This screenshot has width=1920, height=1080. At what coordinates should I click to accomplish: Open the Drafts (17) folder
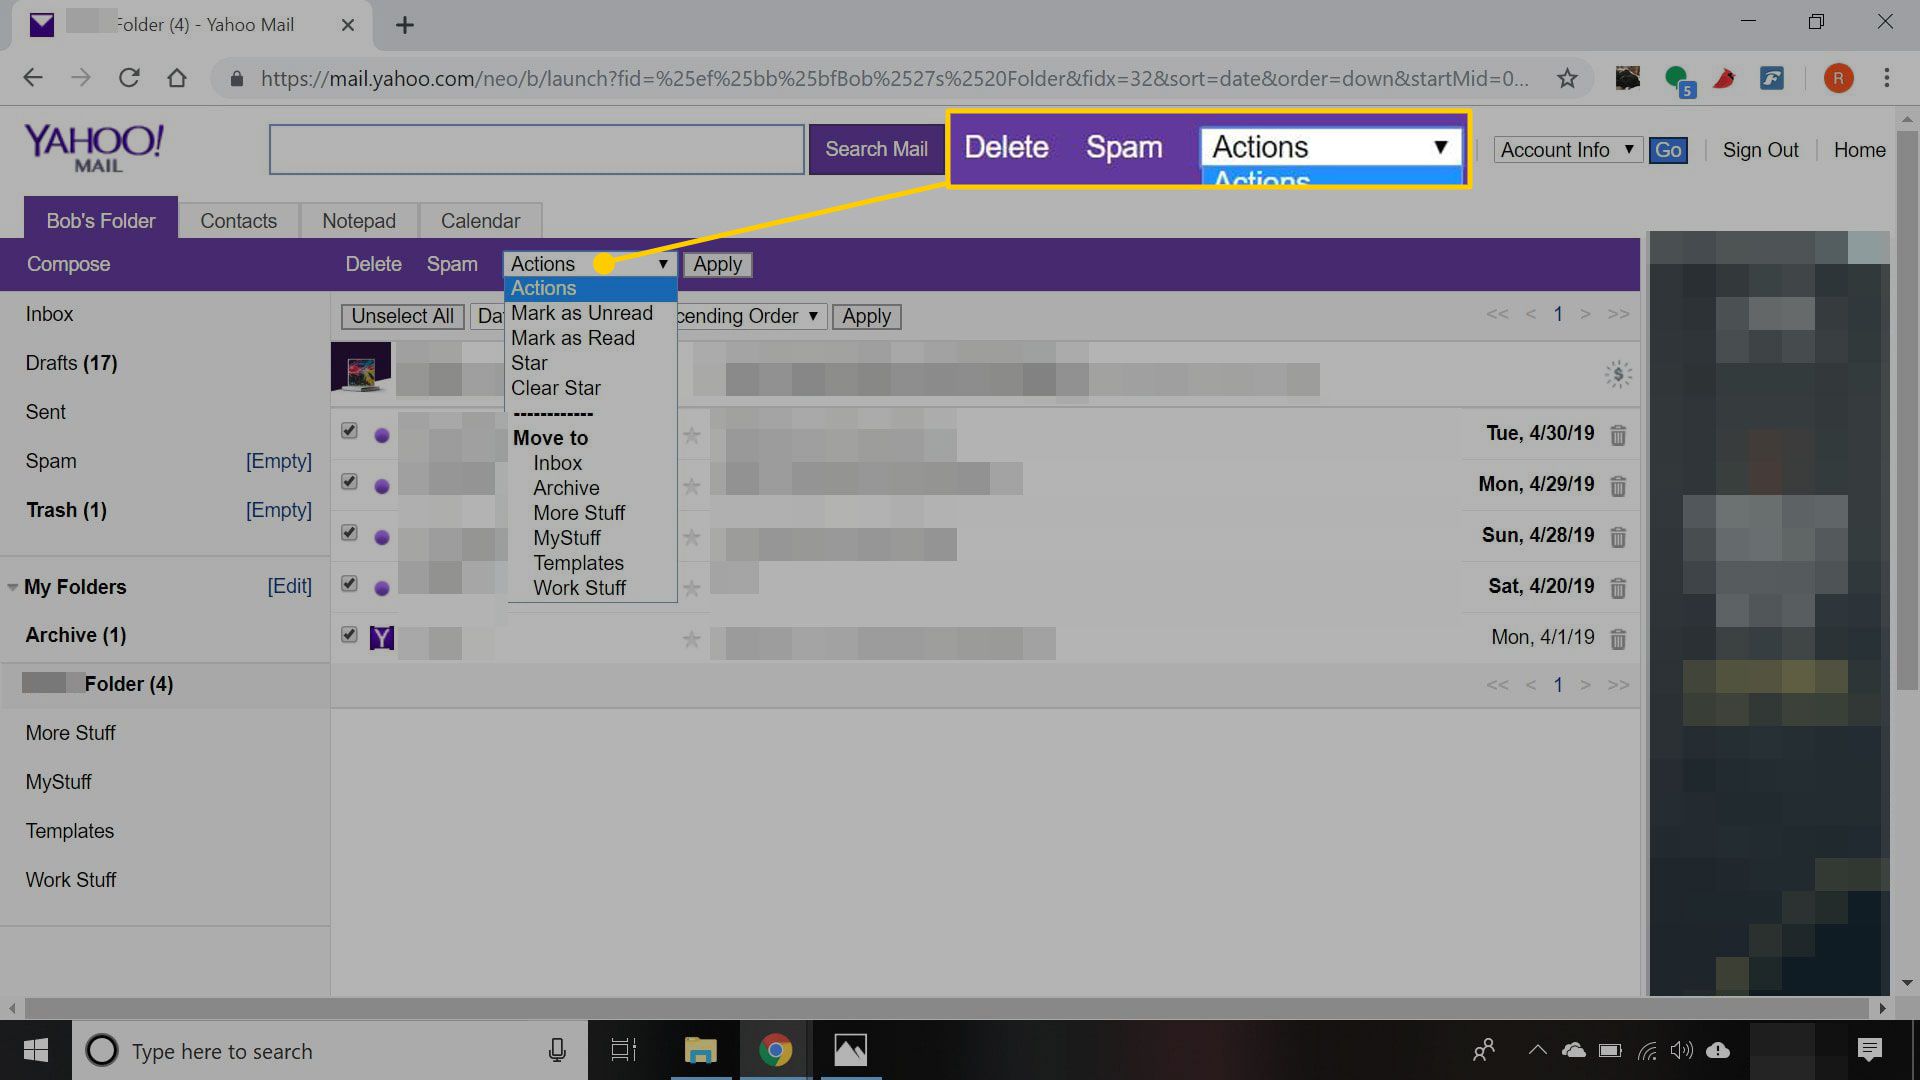pos(71,363)
